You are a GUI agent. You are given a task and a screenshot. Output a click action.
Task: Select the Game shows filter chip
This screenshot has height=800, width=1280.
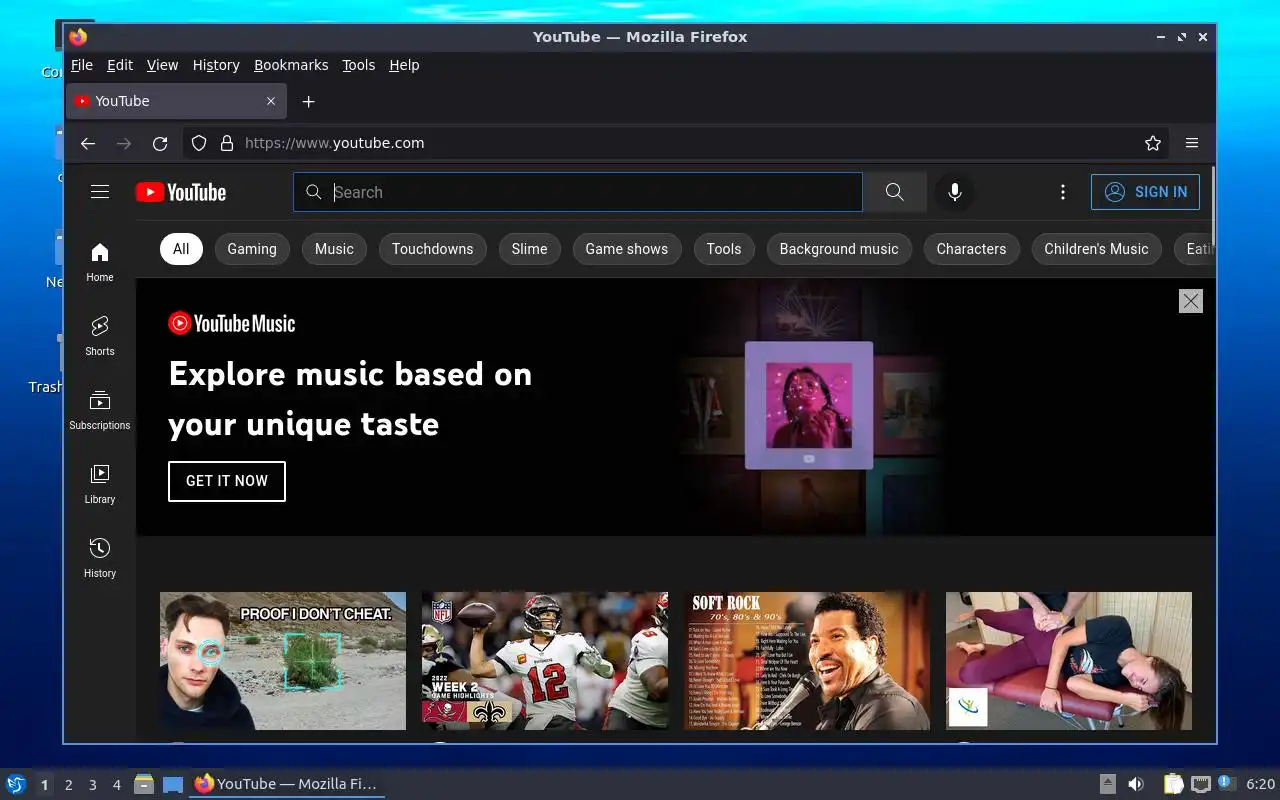627,249
